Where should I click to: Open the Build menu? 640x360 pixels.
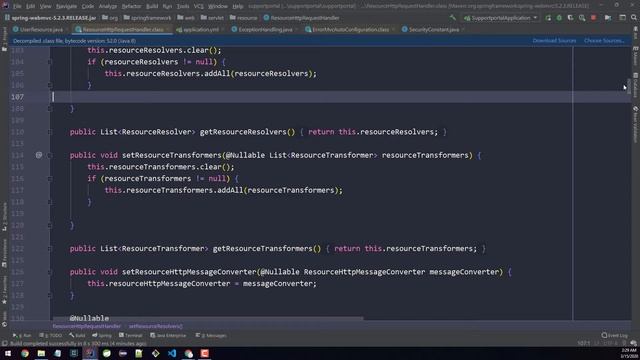(152, 6)
